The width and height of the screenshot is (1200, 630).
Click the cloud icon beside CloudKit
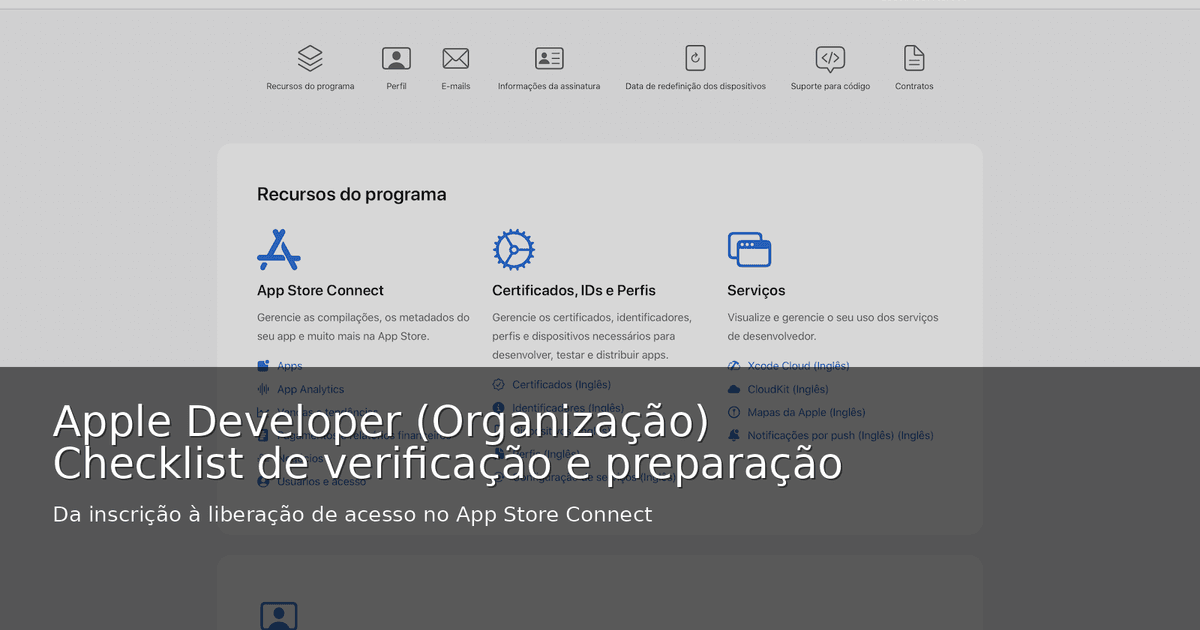pyautogui.click(x=734, y=389)
